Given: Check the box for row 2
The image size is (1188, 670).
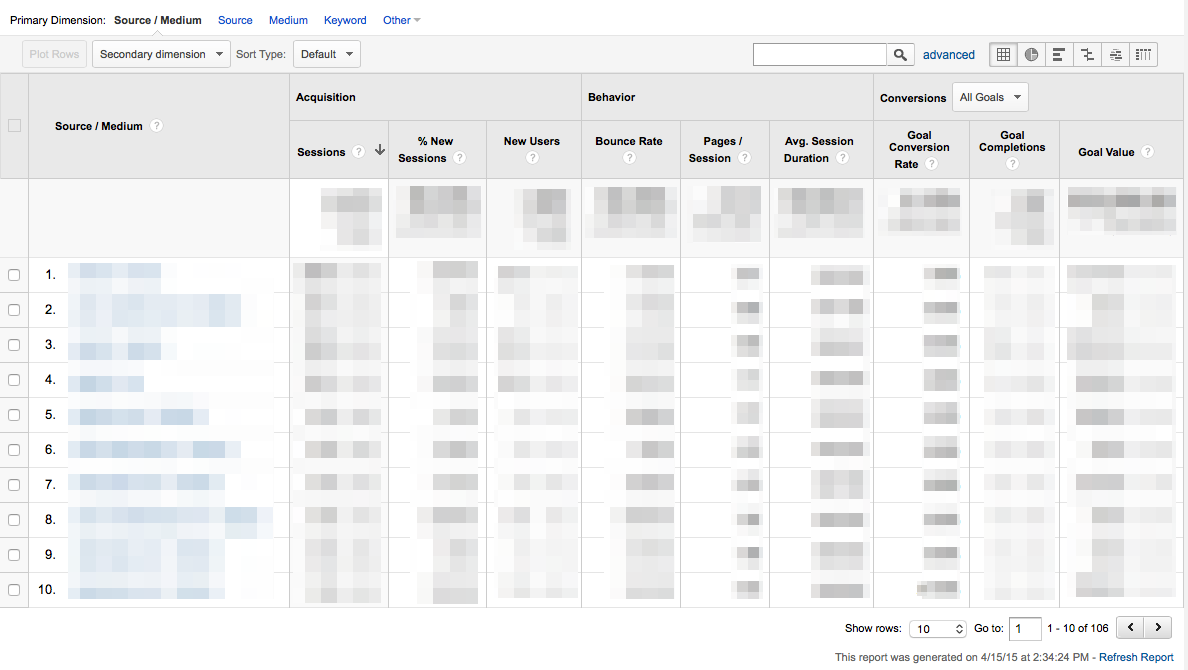Looking at the screenshot, I should [x=14, y=310].
